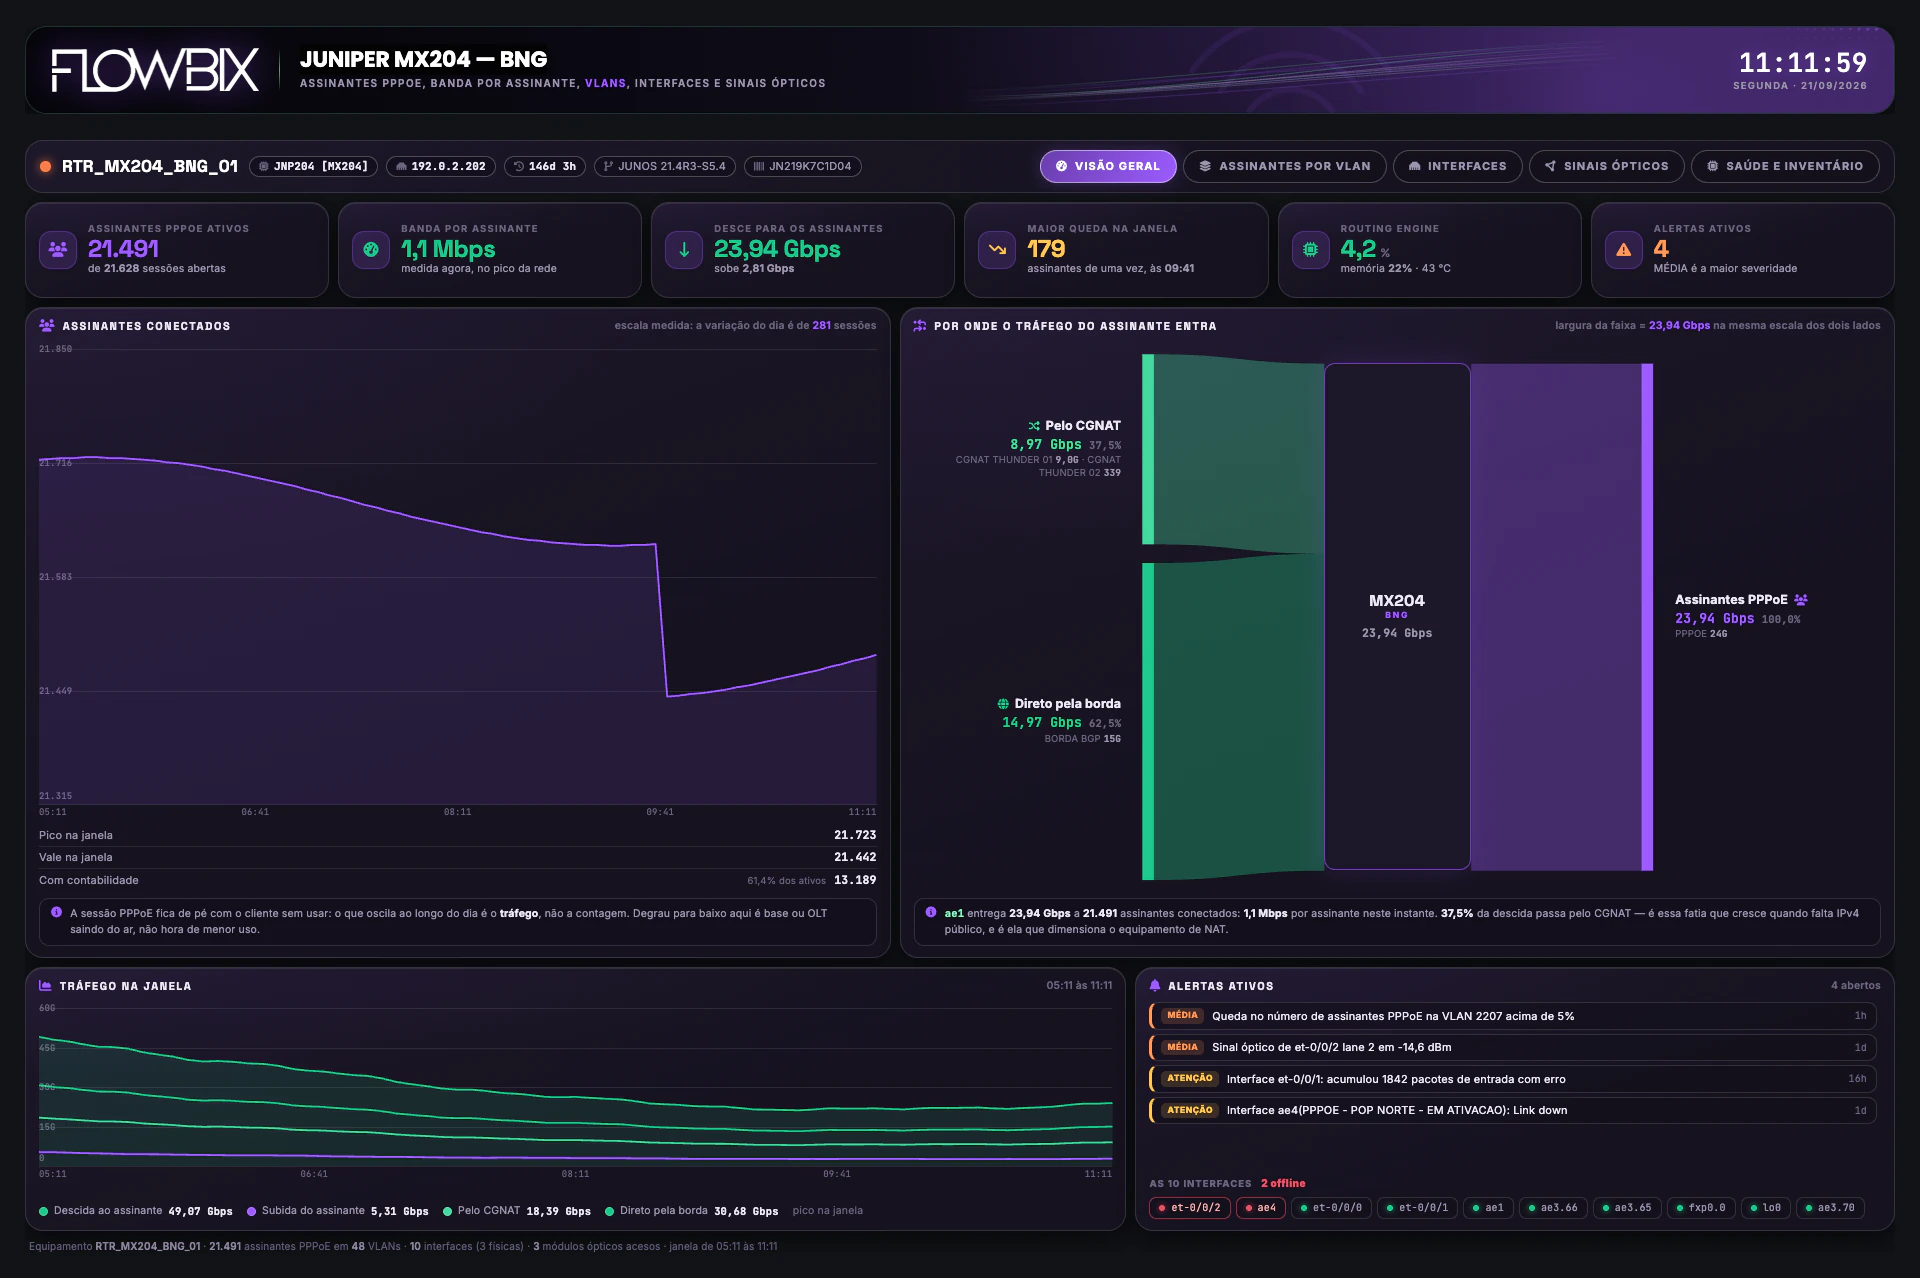The width and height of the screenshot is (1920, 1278).
Task: Select the et-0/0/2 offline interface chip
Action: 1190,1208
